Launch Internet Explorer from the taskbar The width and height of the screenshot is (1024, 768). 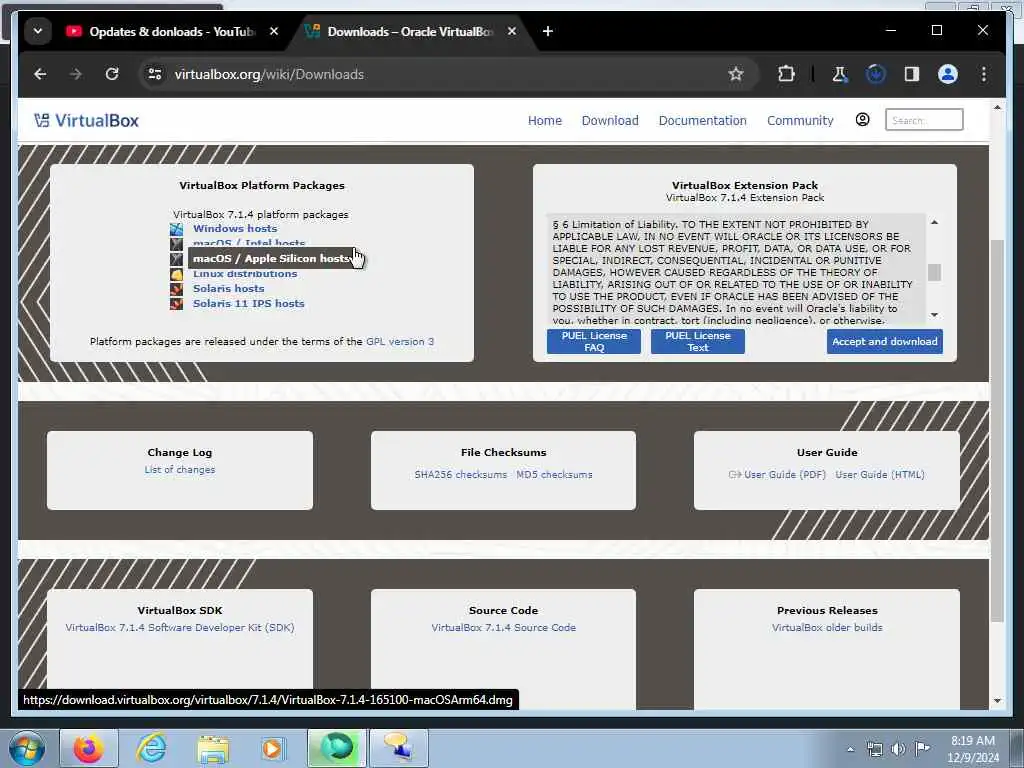click(x=151, y=748)
